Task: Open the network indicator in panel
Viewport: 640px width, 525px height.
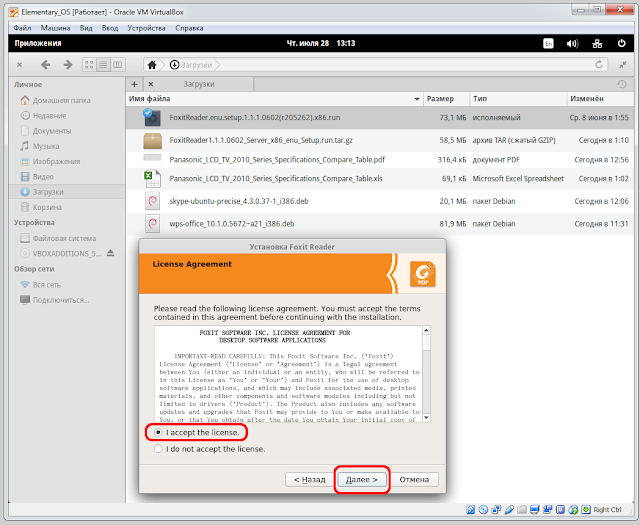Action: (597, 43)
